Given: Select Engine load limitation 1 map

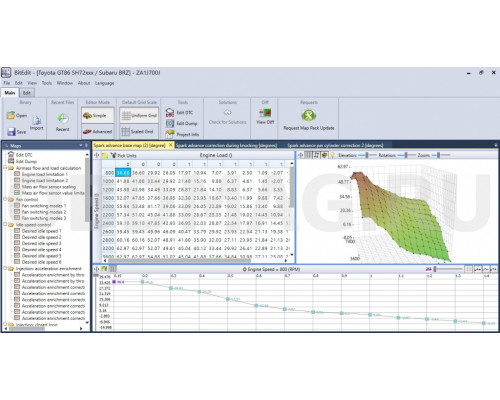Looking at the screenshot, I should (x=41, y=174).
